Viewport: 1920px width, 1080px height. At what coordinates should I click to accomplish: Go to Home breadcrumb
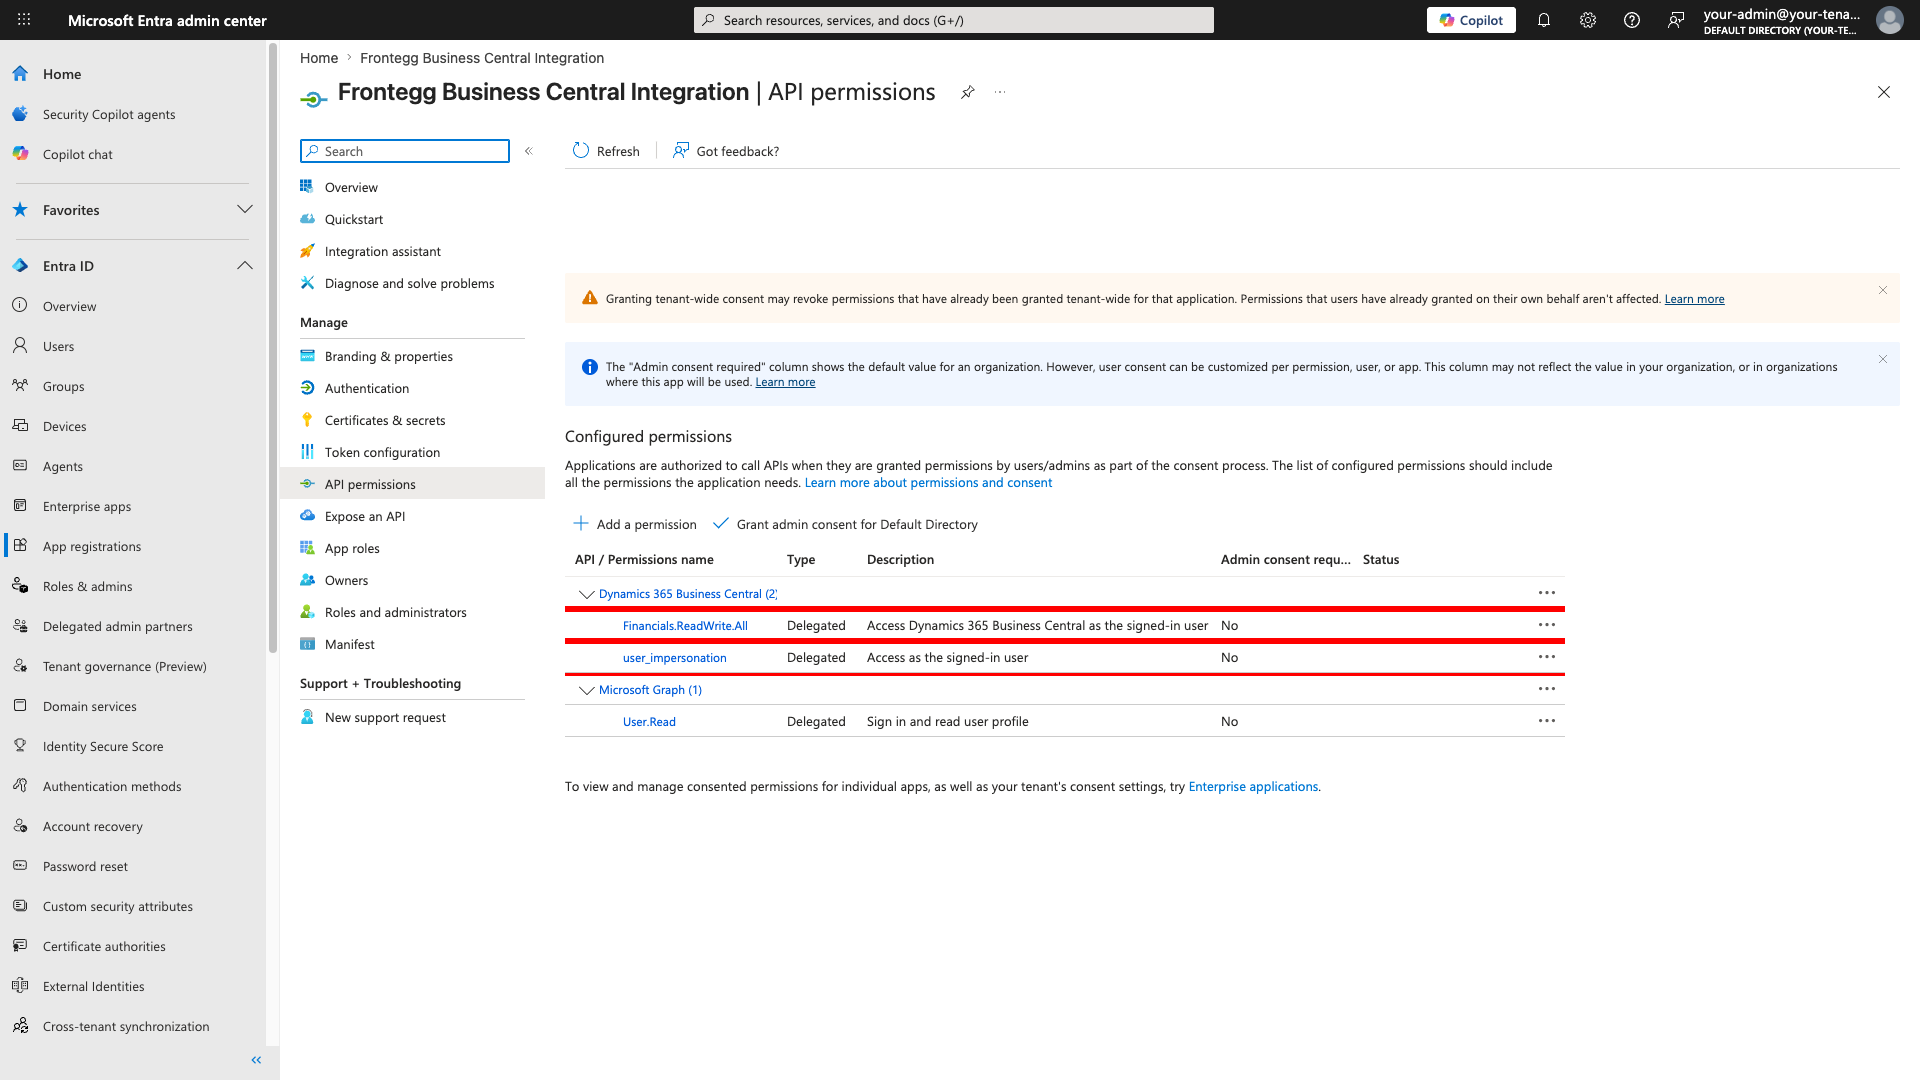click(319, 58)
